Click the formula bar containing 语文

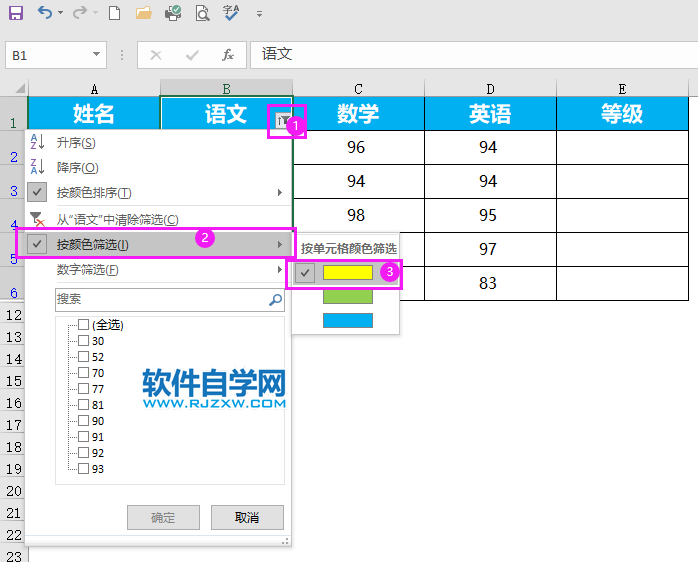[474, 55]
